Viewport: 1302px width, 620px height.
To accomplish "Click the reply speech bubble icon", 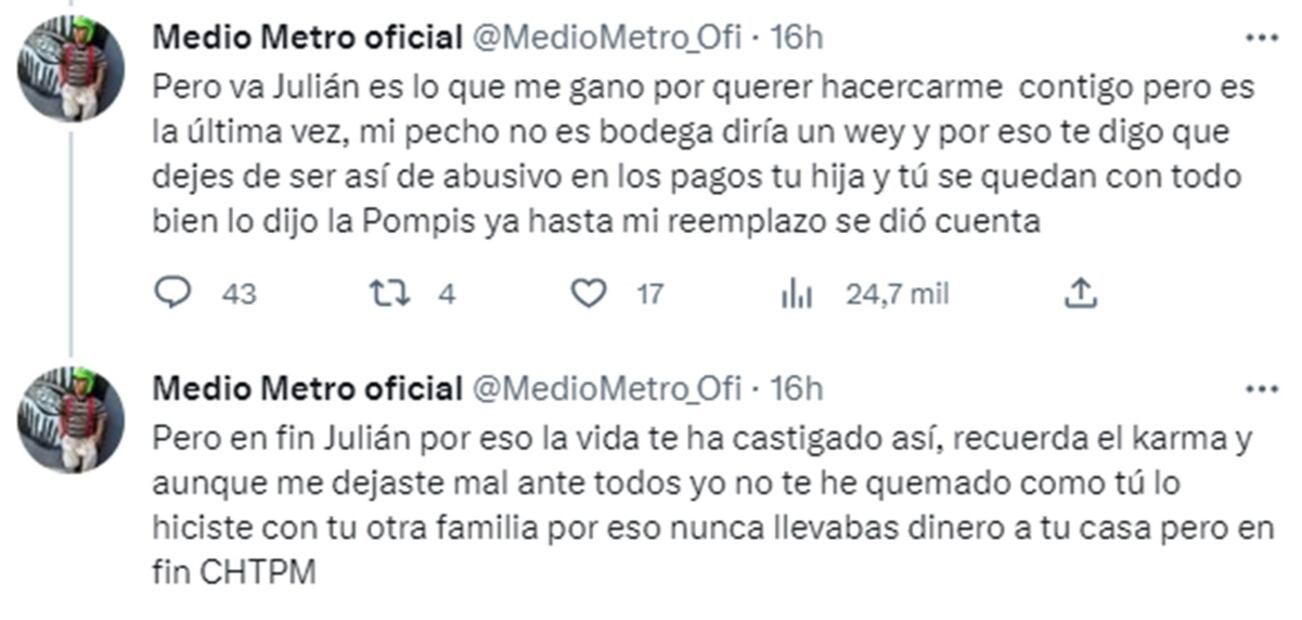I will tap(174, 293).
